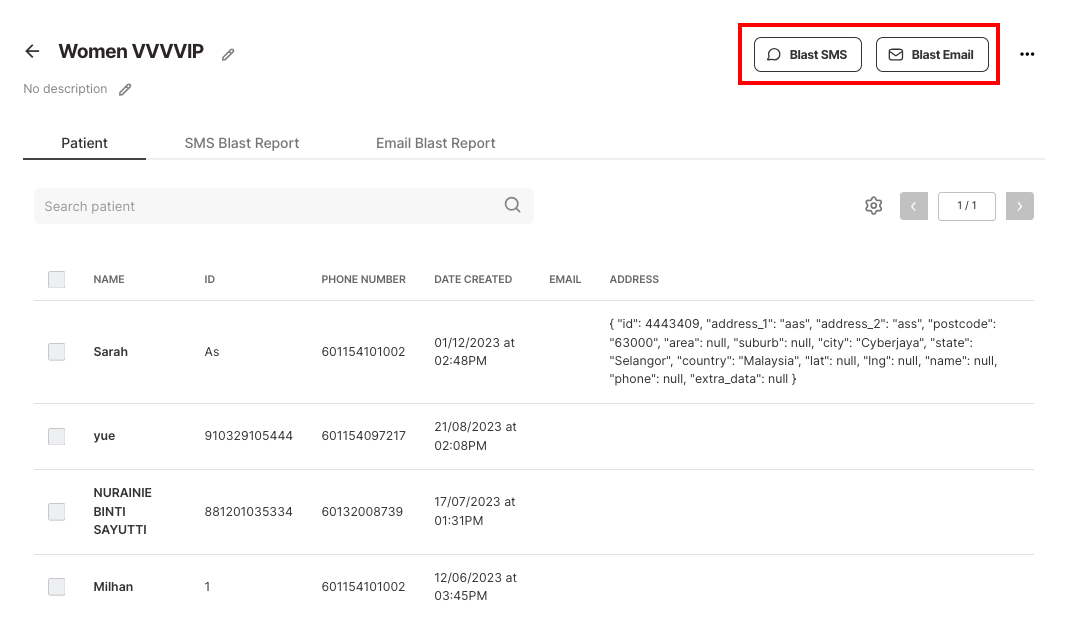Click patient name Milhan
1074x644 pixels.
click(113, 587)
